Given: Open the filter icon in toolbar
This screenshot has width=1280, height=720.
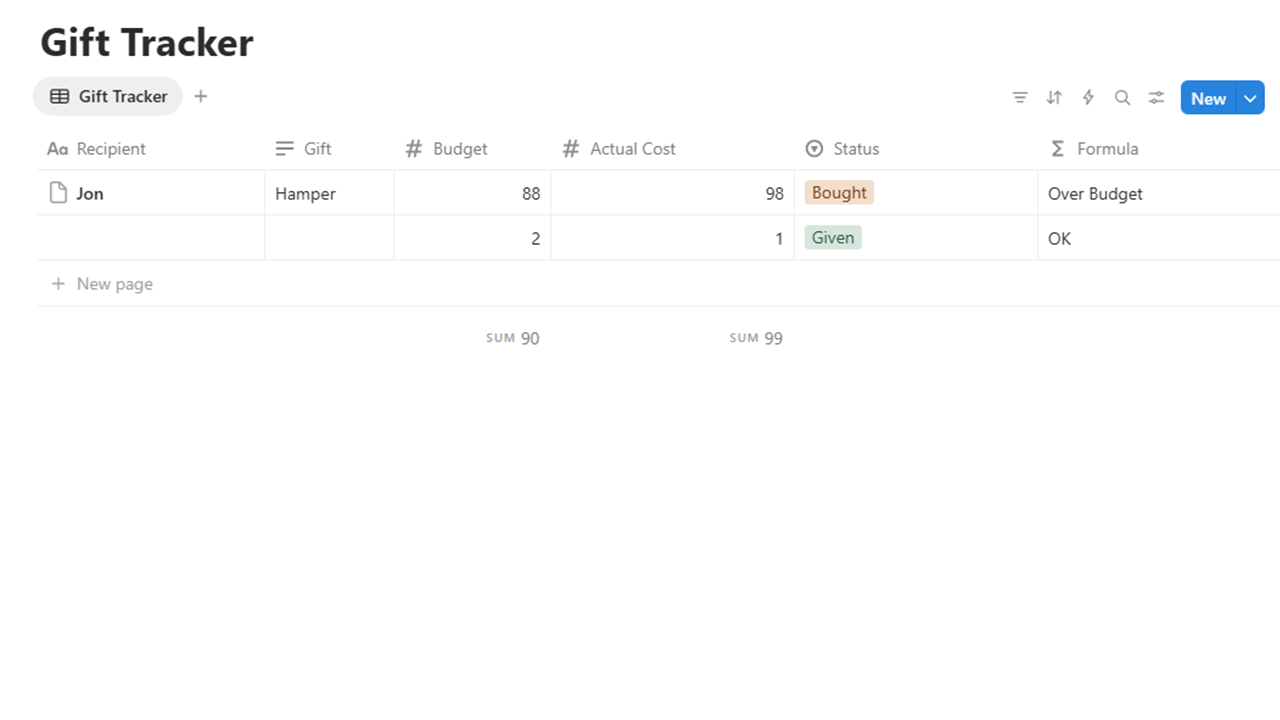Looking at the screenshot, I should click(x=1020, y=97).
